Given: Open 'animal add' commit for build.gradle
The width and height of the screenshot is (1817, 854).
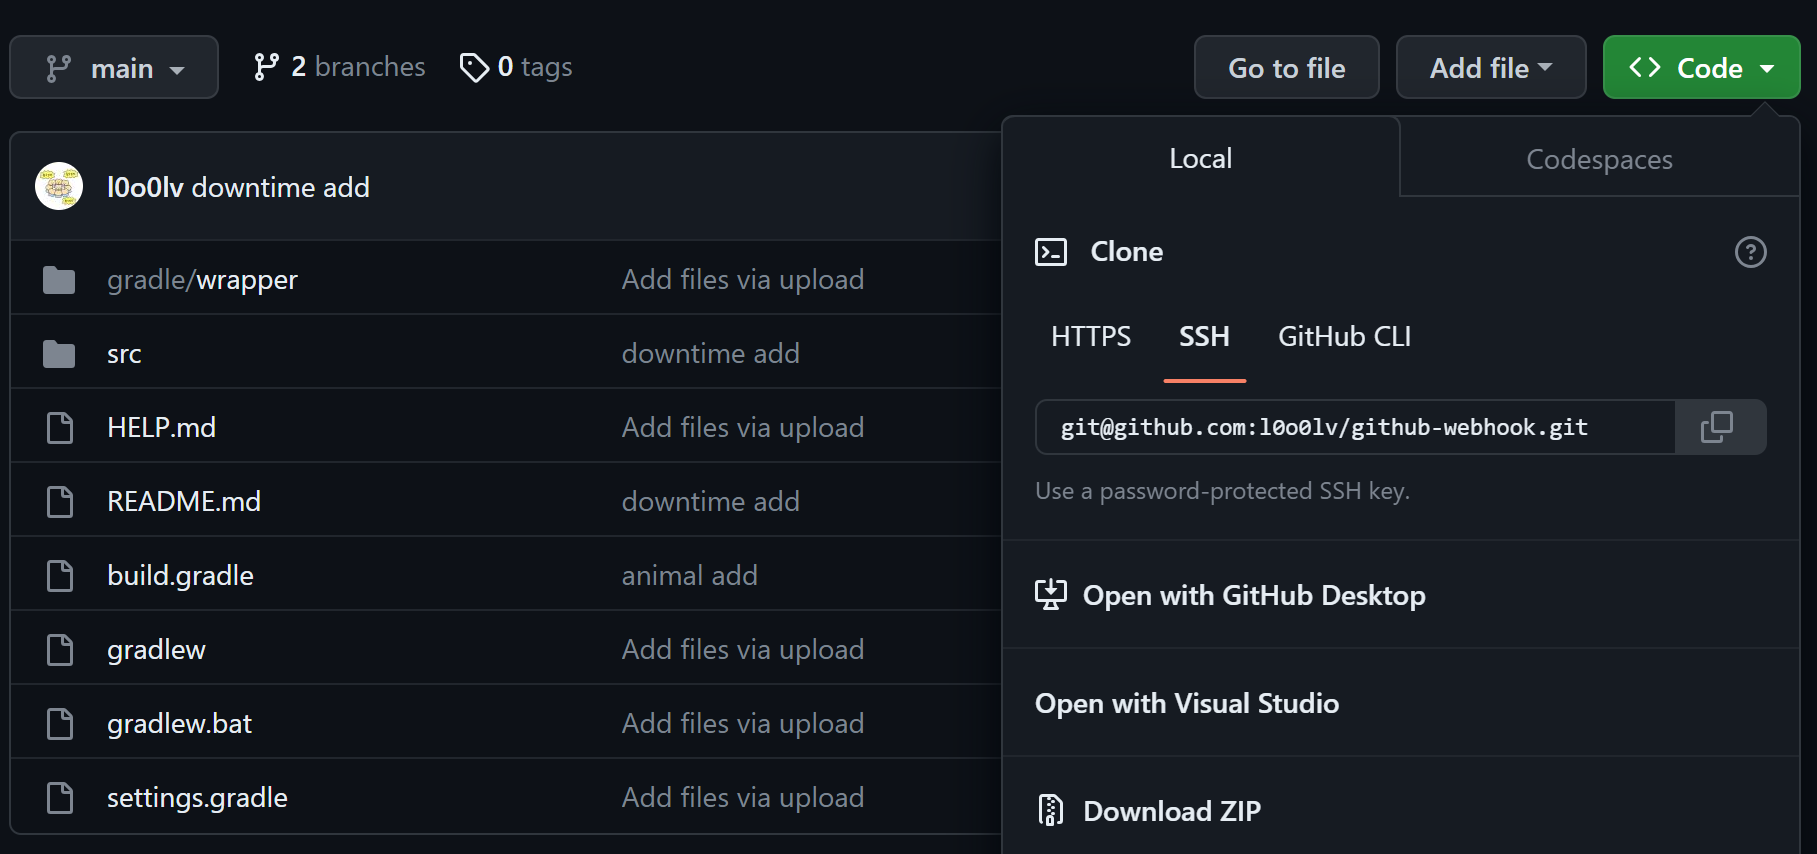Looking at the screenshot, I should point(690,576).
